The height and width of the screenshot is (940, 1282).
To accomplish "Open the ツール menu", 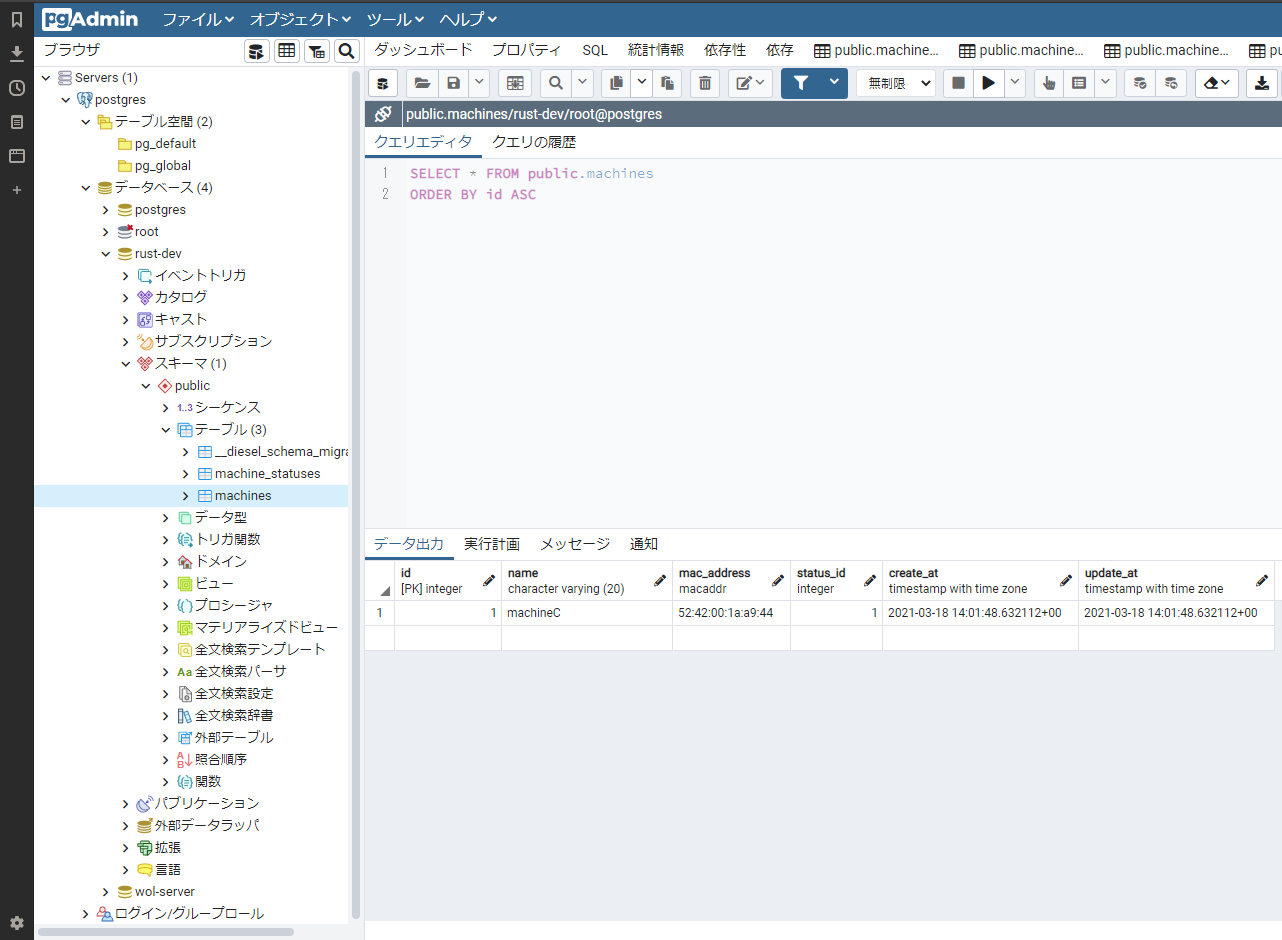I will click(x=396, y=19).
